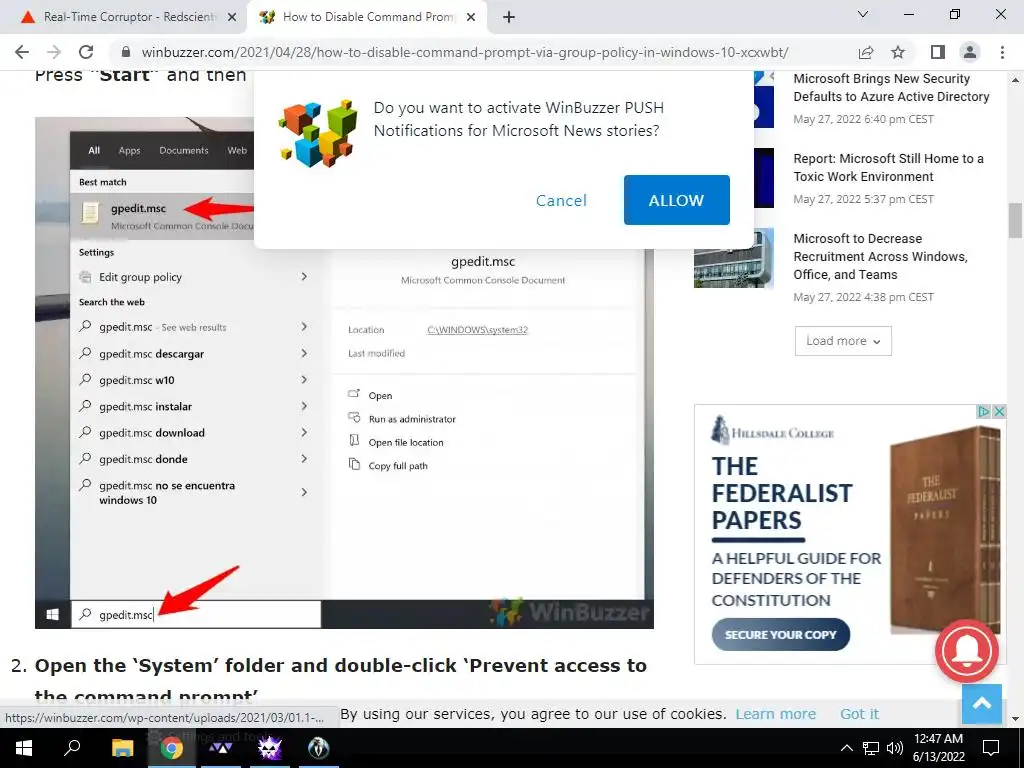Screen dimensions: 1024x768
Task: Open the Windows action center notifications
Action: click(991, 748)
